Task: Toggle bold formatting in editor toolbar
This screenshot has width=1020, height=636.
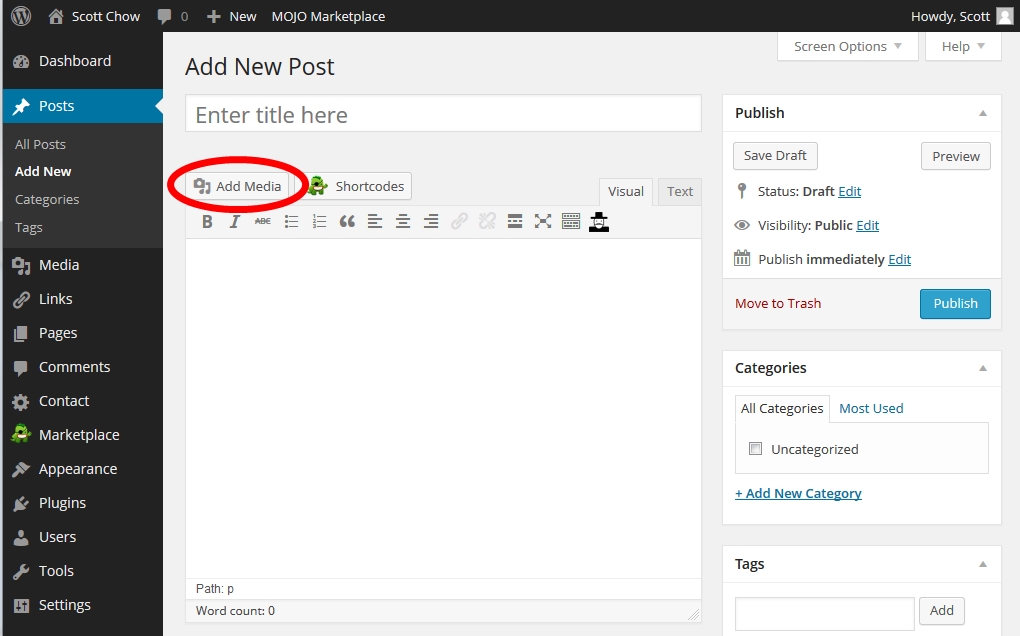Action: point(207,222)
